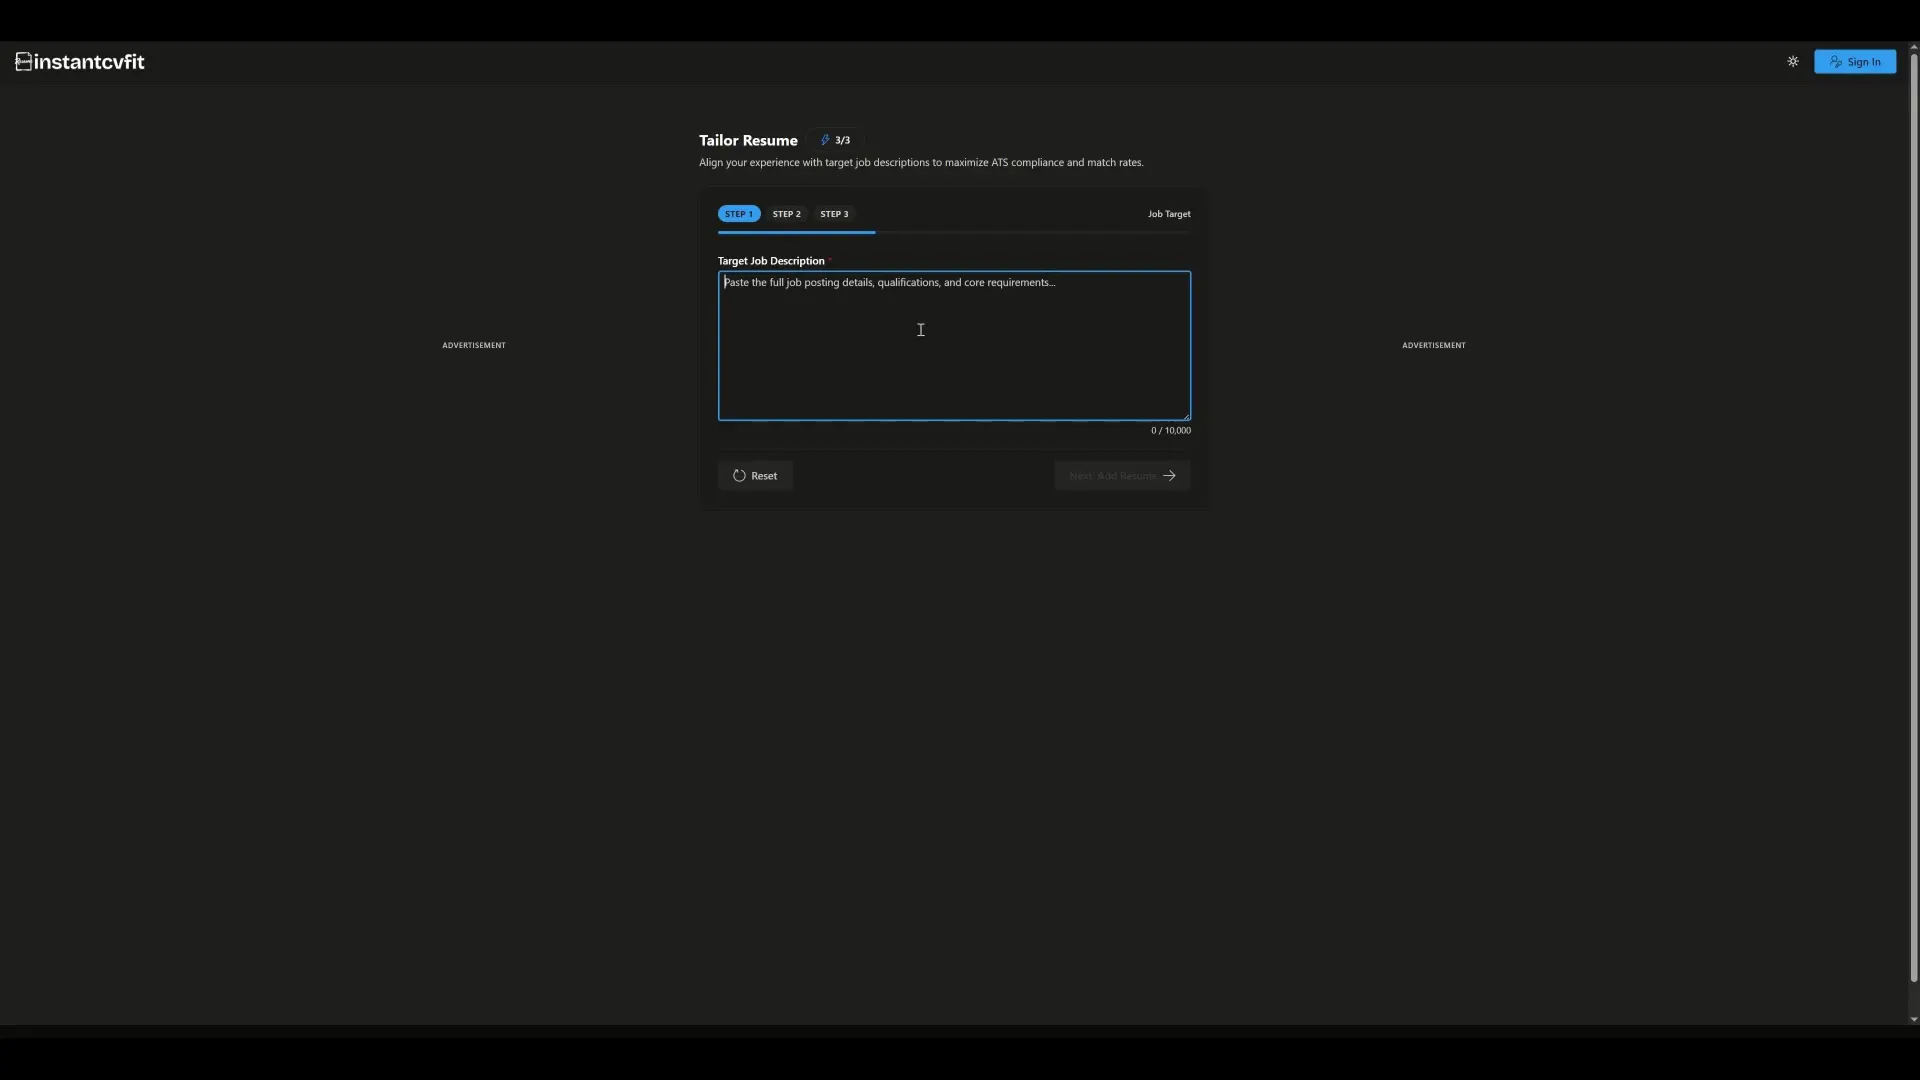This screenshot has width=1920, height=1080.
Task: Click the Reset button
Action: (x=755, y=476)
